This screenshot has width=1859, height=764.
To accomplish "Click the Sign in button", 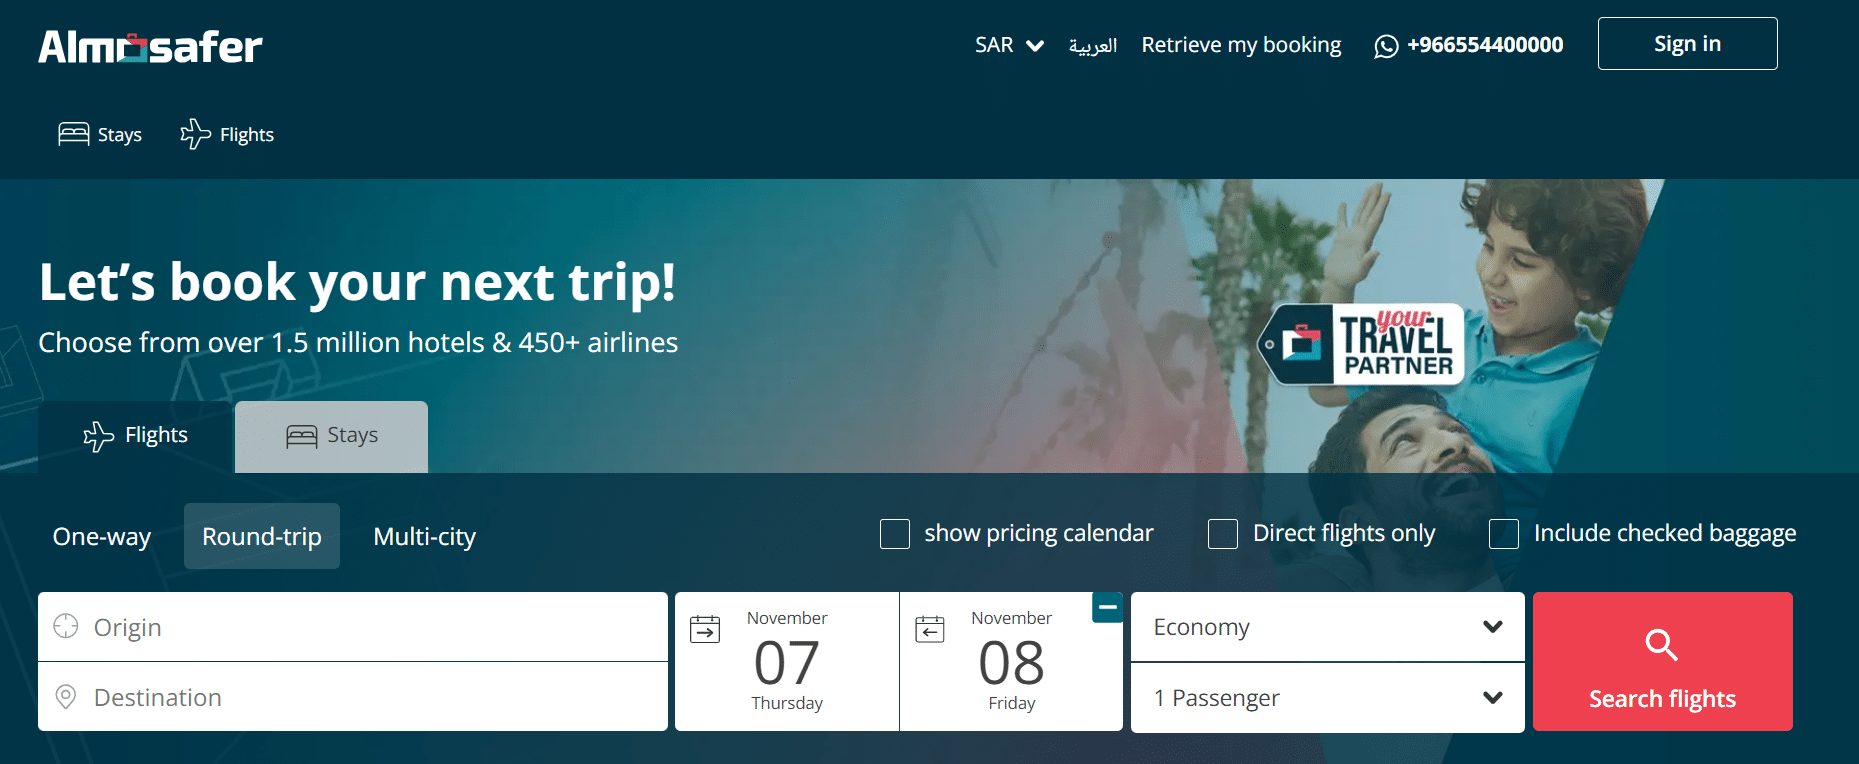I will pyautogui.click(x=1687, y=44).
